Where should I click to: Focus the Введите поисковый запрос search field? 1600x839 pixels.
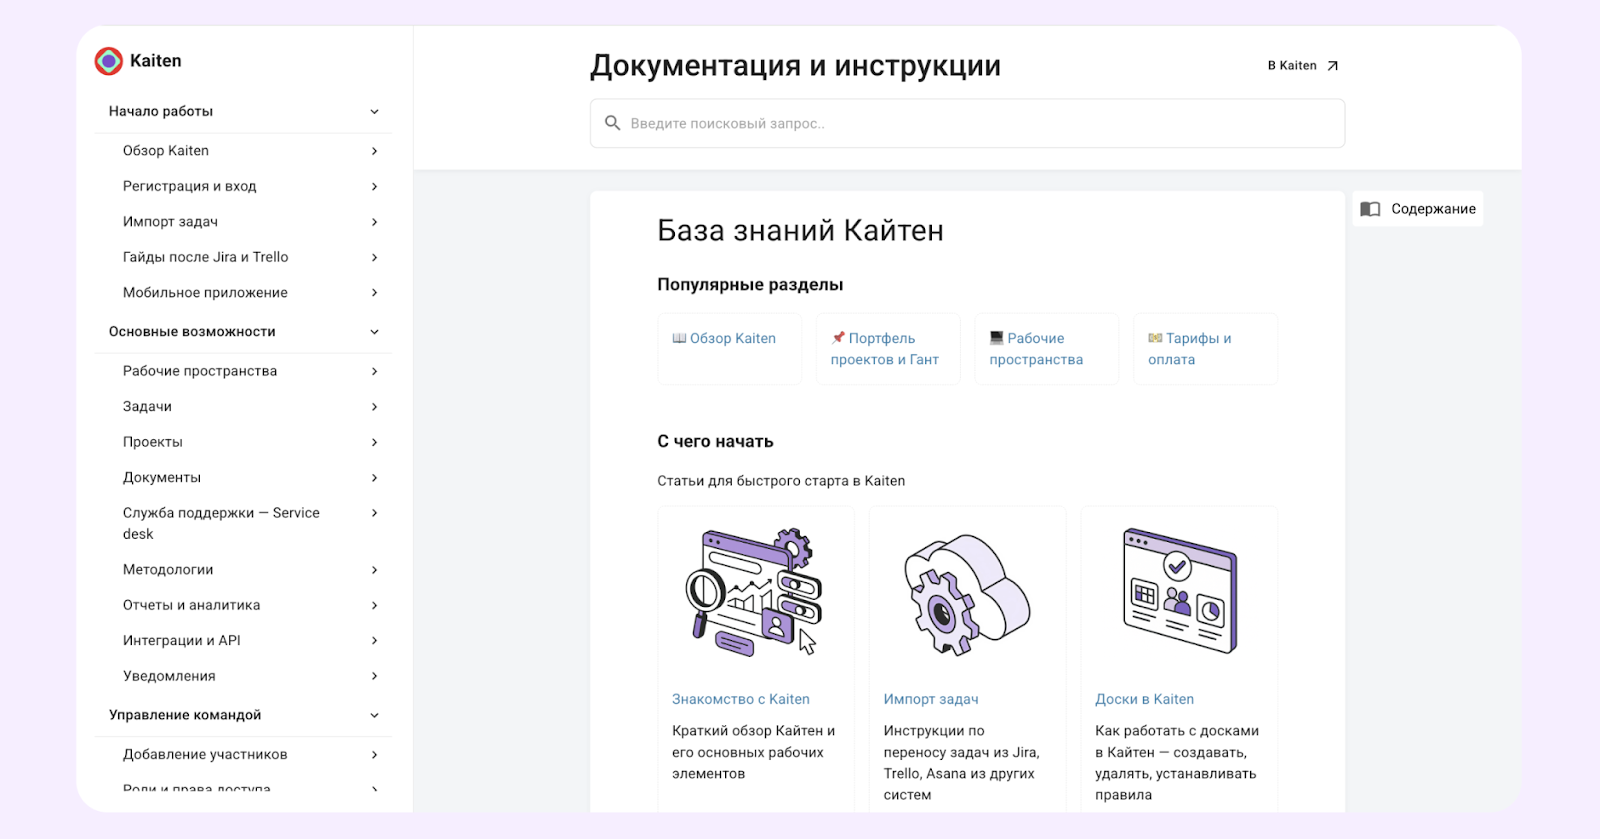[x=967, y=123]
